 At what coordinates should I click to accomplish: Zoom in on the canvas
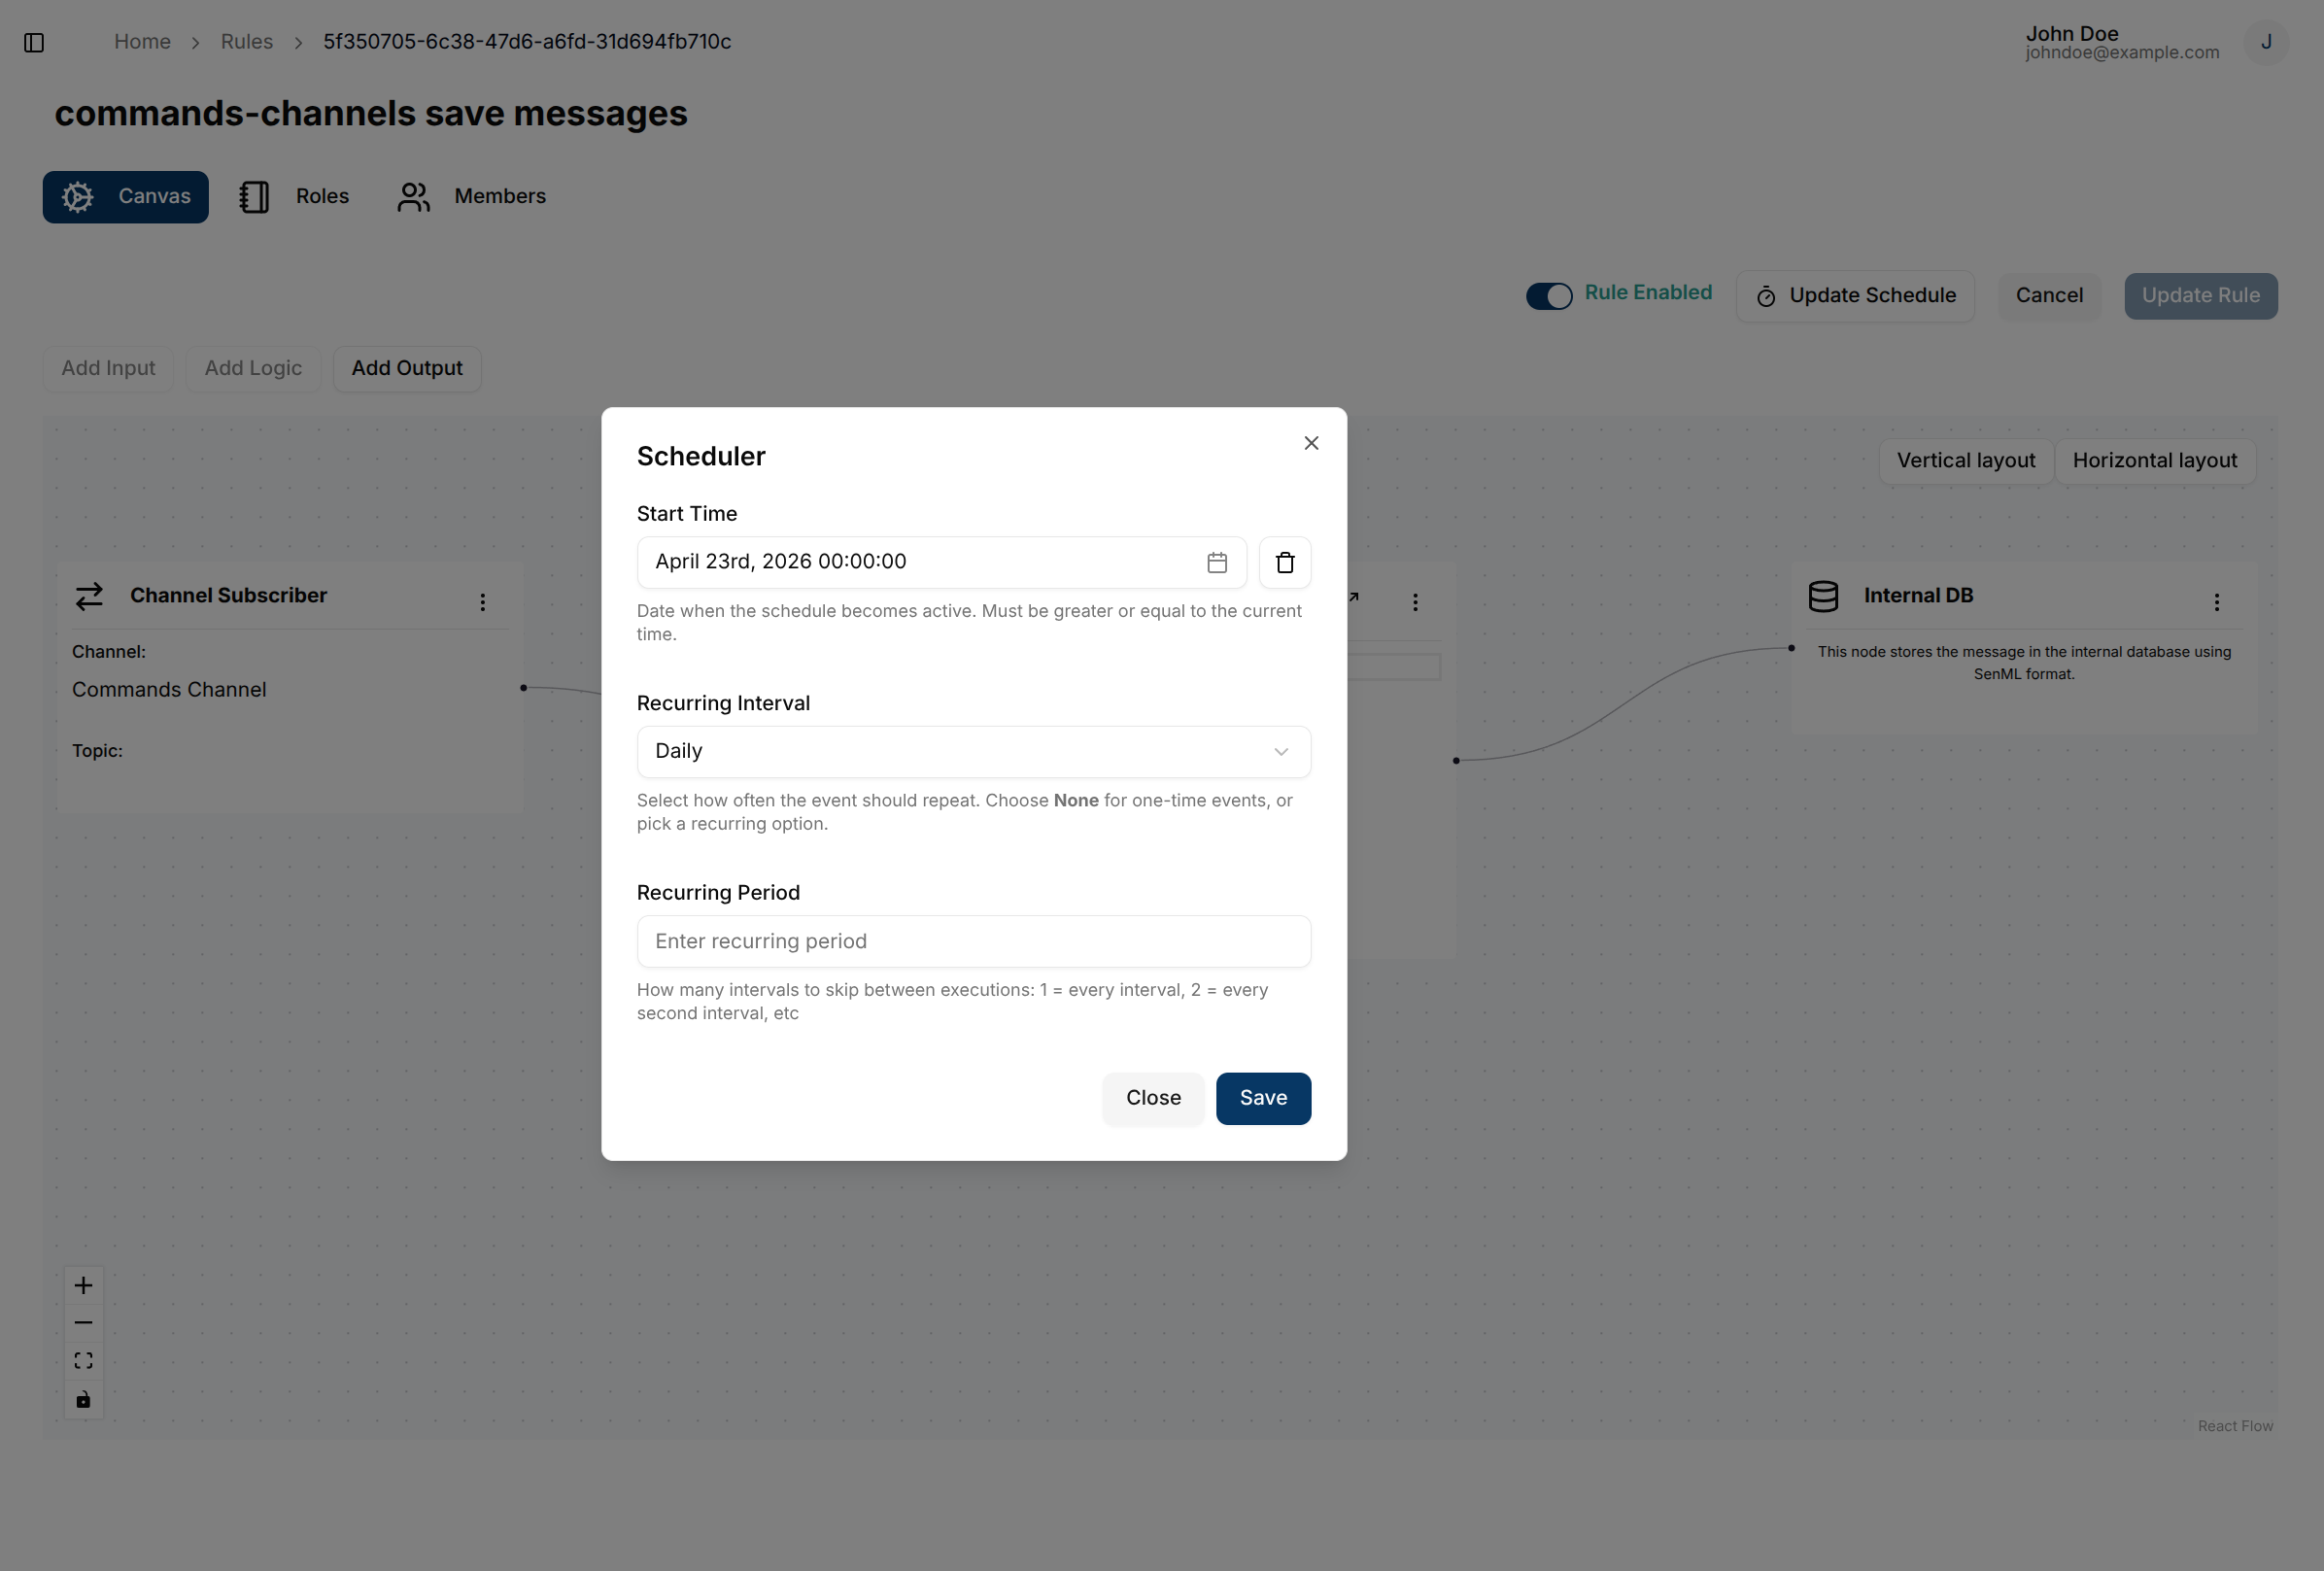(83, 1285)
